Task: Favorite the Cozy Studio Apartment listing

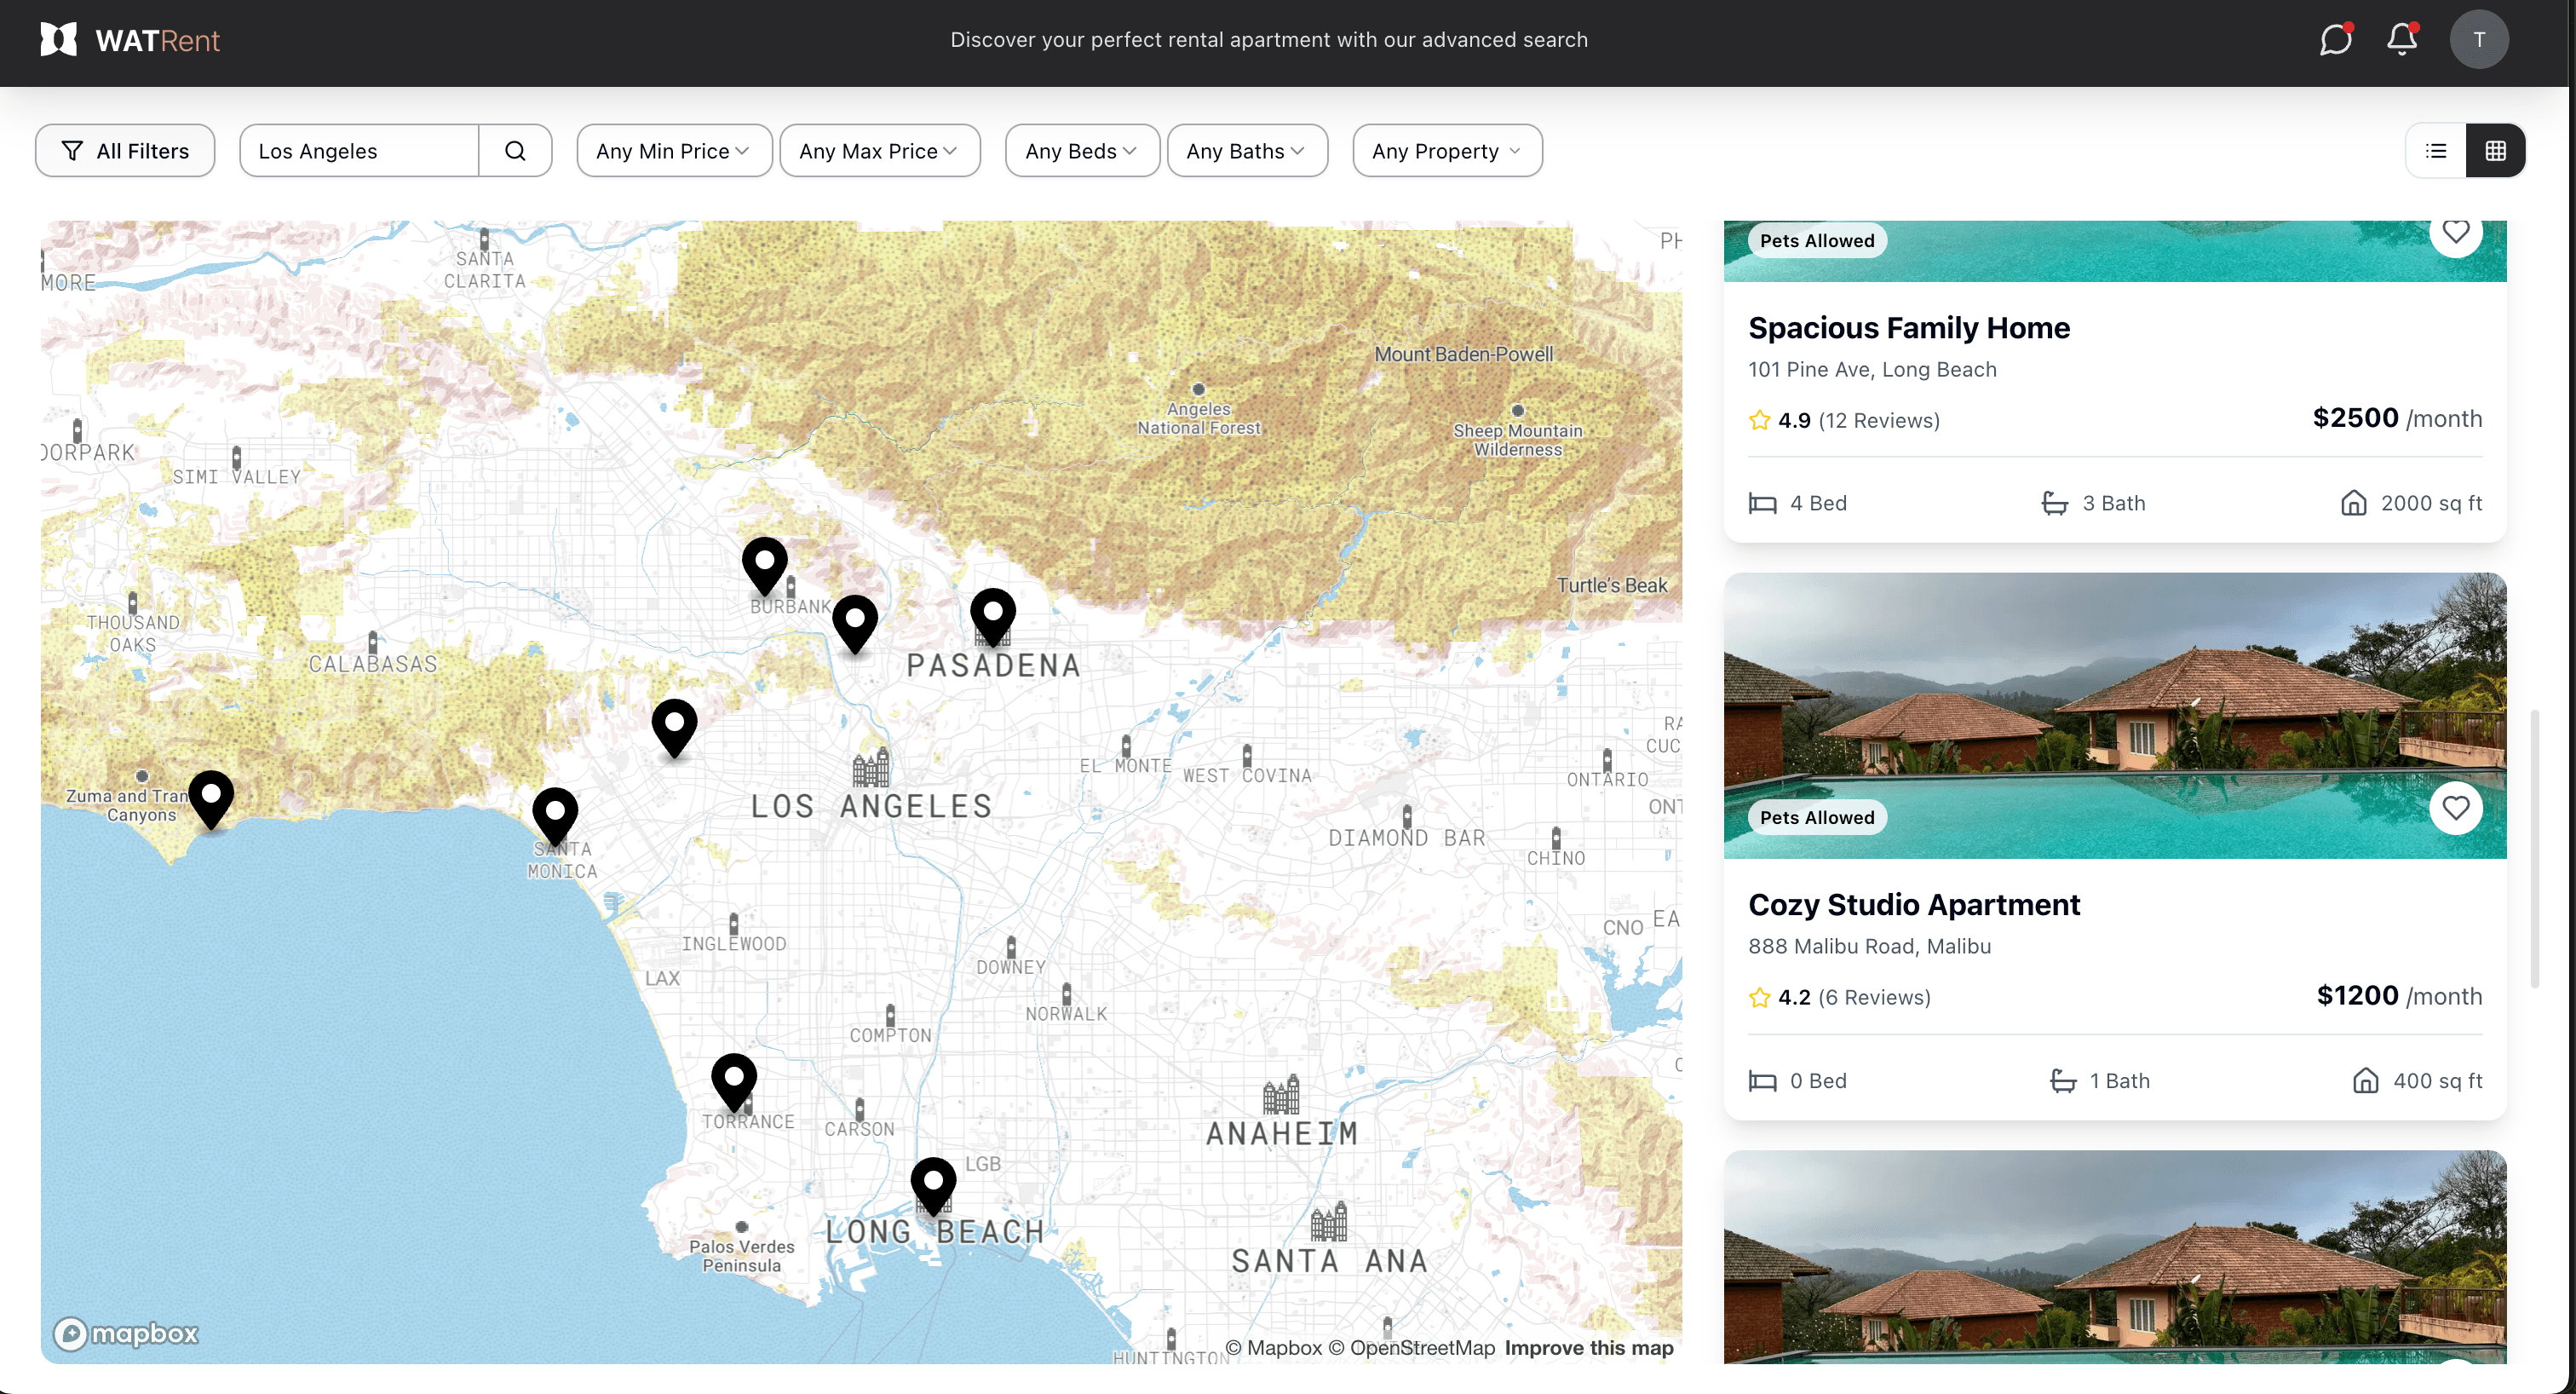Action: click(2455, 808)
